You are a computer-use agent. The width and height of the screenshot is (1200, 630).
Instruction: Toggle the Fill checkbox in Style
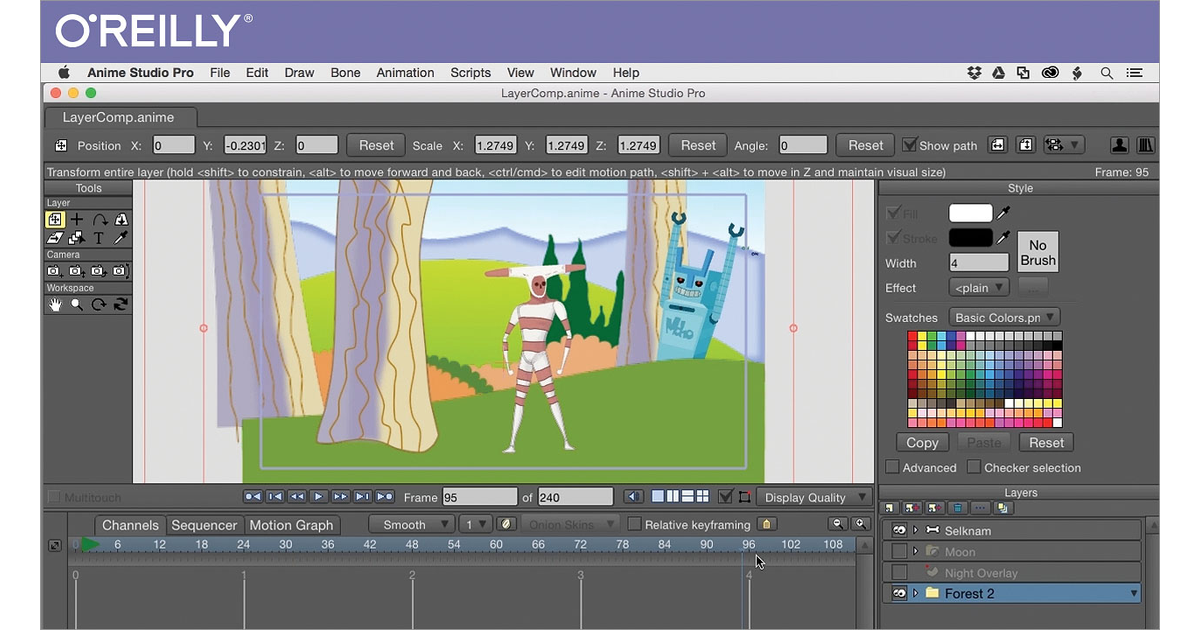(893, 213)
